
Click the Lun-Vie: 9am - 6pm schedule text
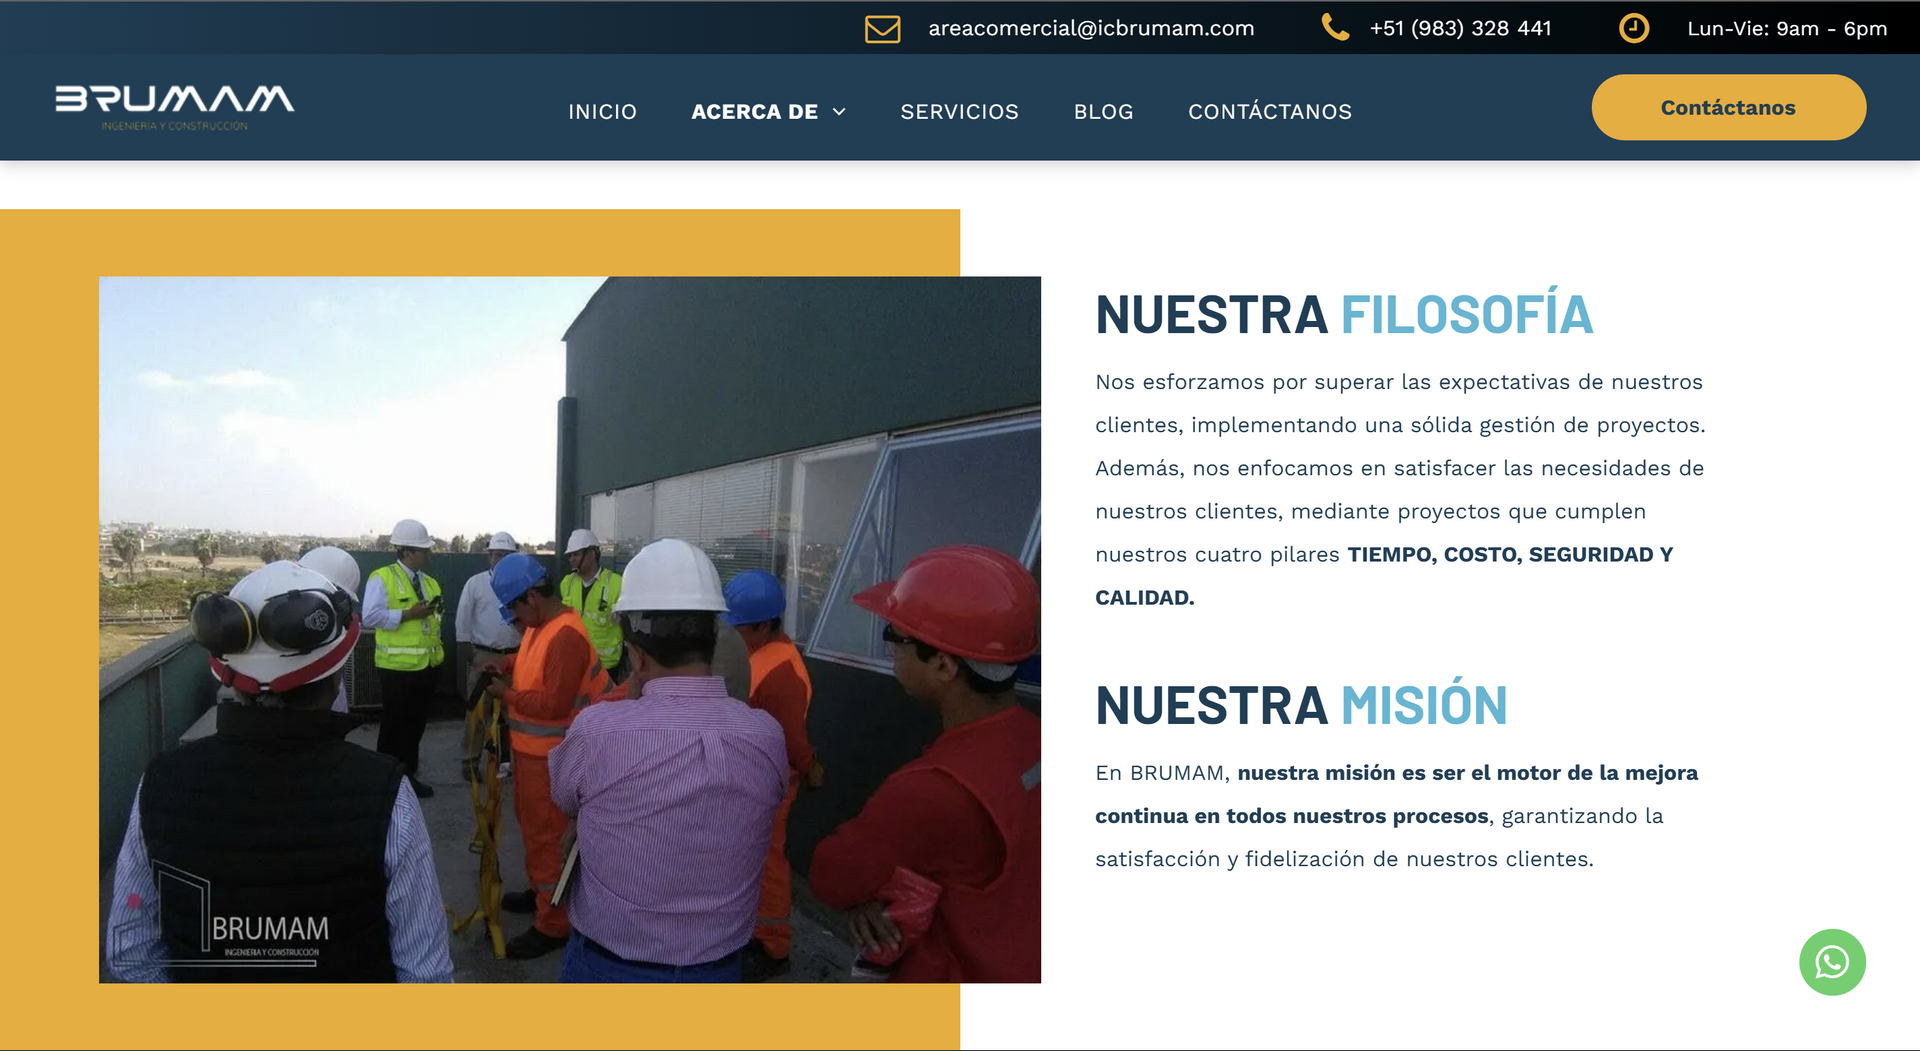[1788, 27]
